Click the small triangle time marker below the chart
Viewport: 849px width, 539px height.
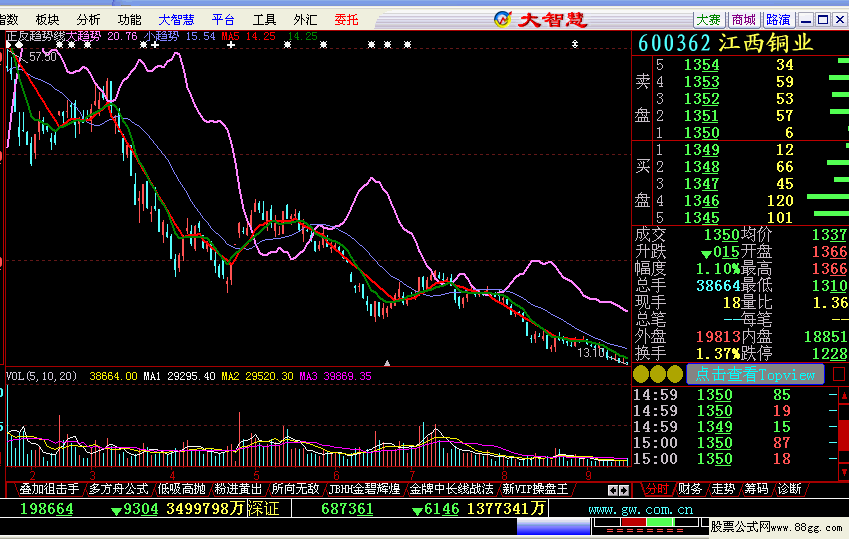pos(387,362)
